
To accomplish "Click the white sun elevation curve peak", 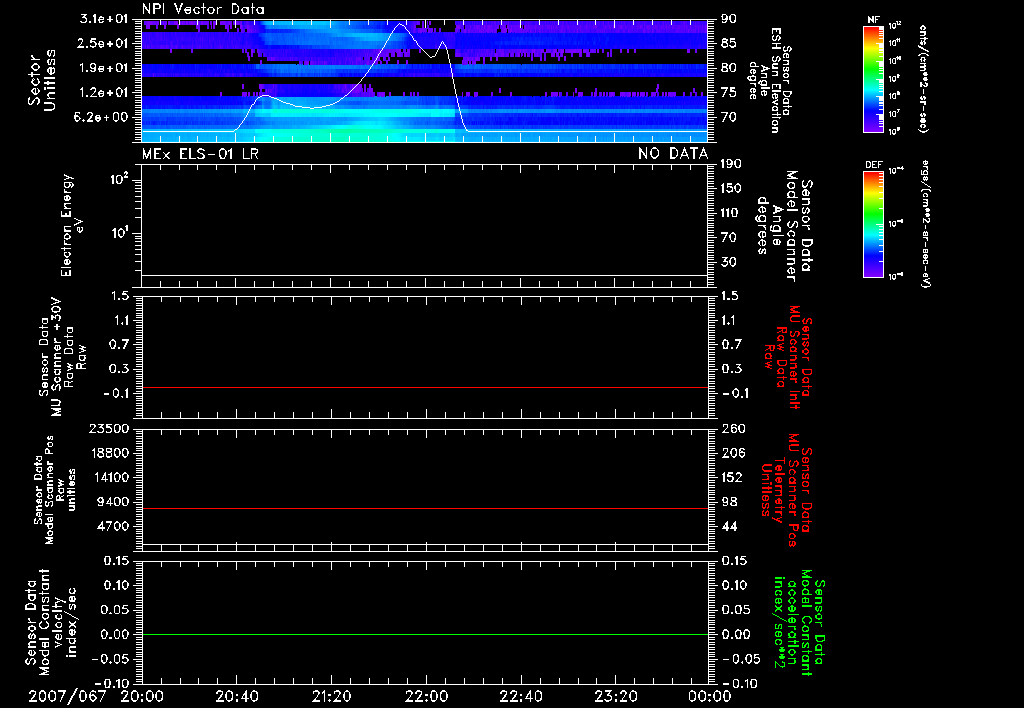I will [400, 25].
